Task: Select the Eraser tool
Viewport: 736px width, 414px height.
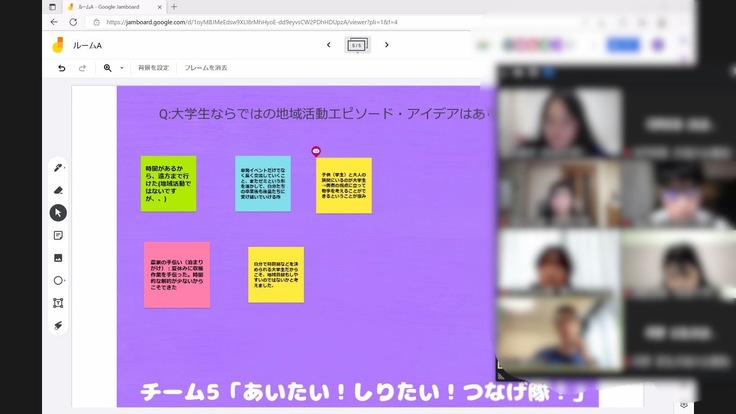Action: [58, 190]
